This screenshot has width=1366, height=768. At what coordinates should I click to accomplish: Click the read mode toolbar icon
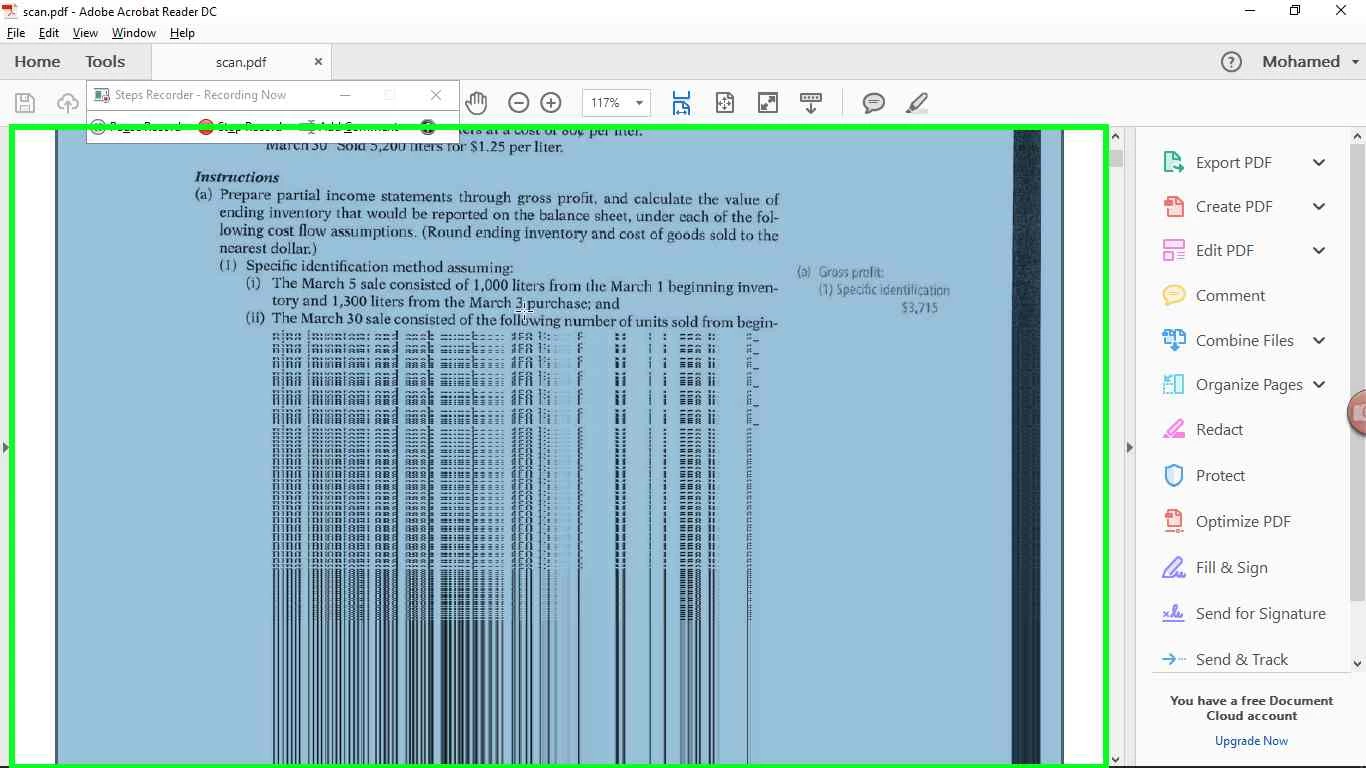pos(811,102)
